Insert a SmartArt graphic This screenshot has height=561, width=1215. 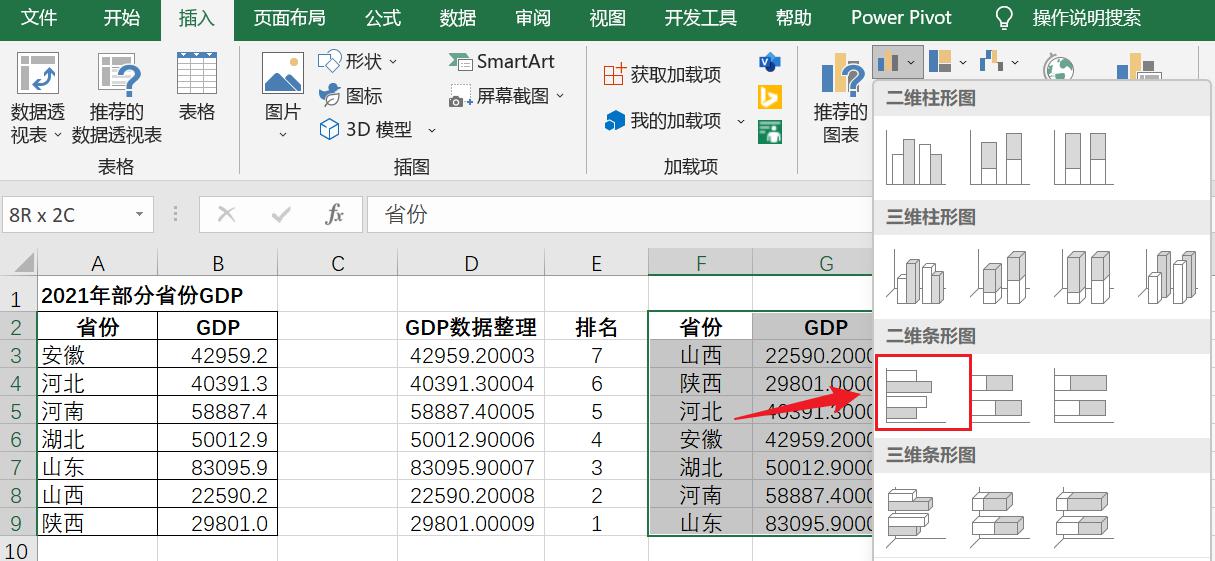pos(502,61)
